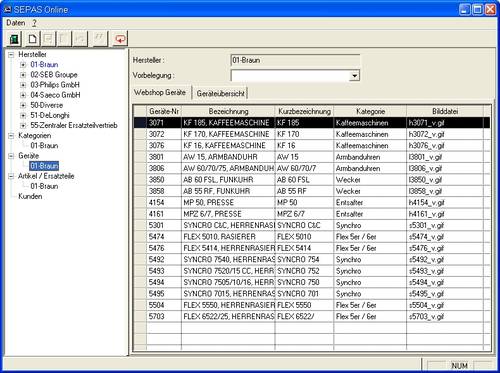This screenshot has width=500, height=373.
Task: Click the greyed-out button left of red arrow
Action: pos(100,39)
